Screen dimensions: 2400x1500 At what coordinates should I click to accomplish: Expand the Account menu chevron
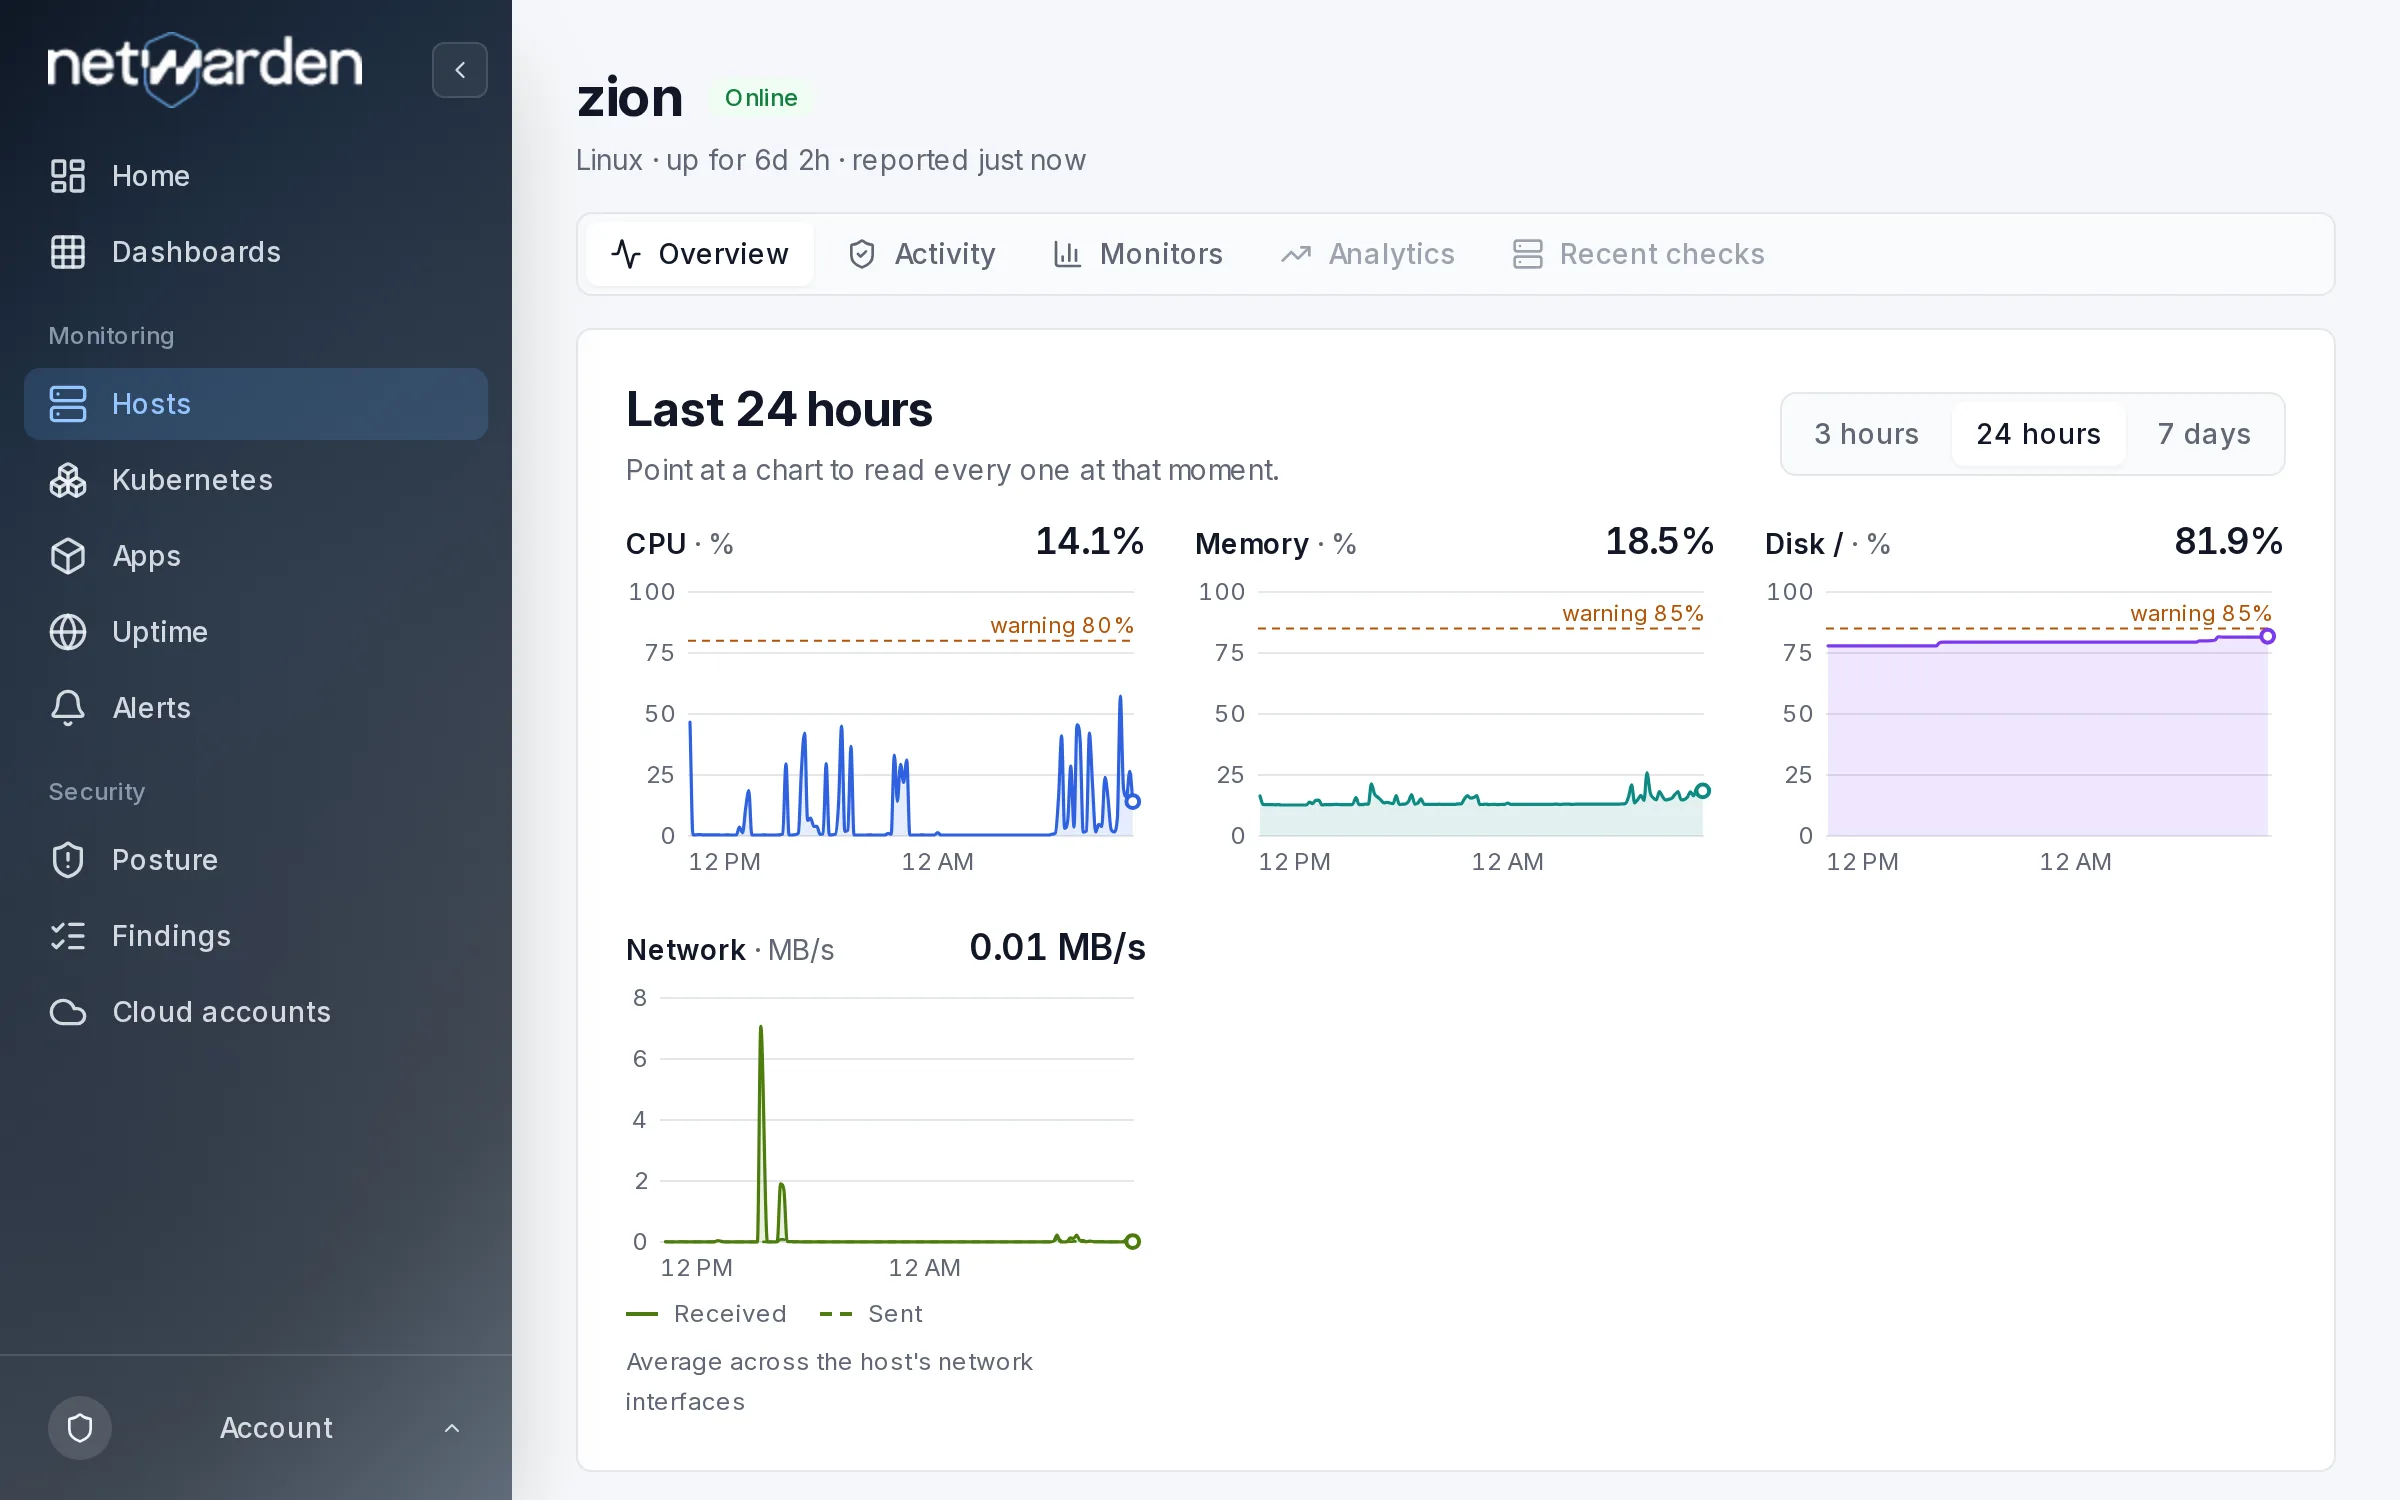[452, 1428]
